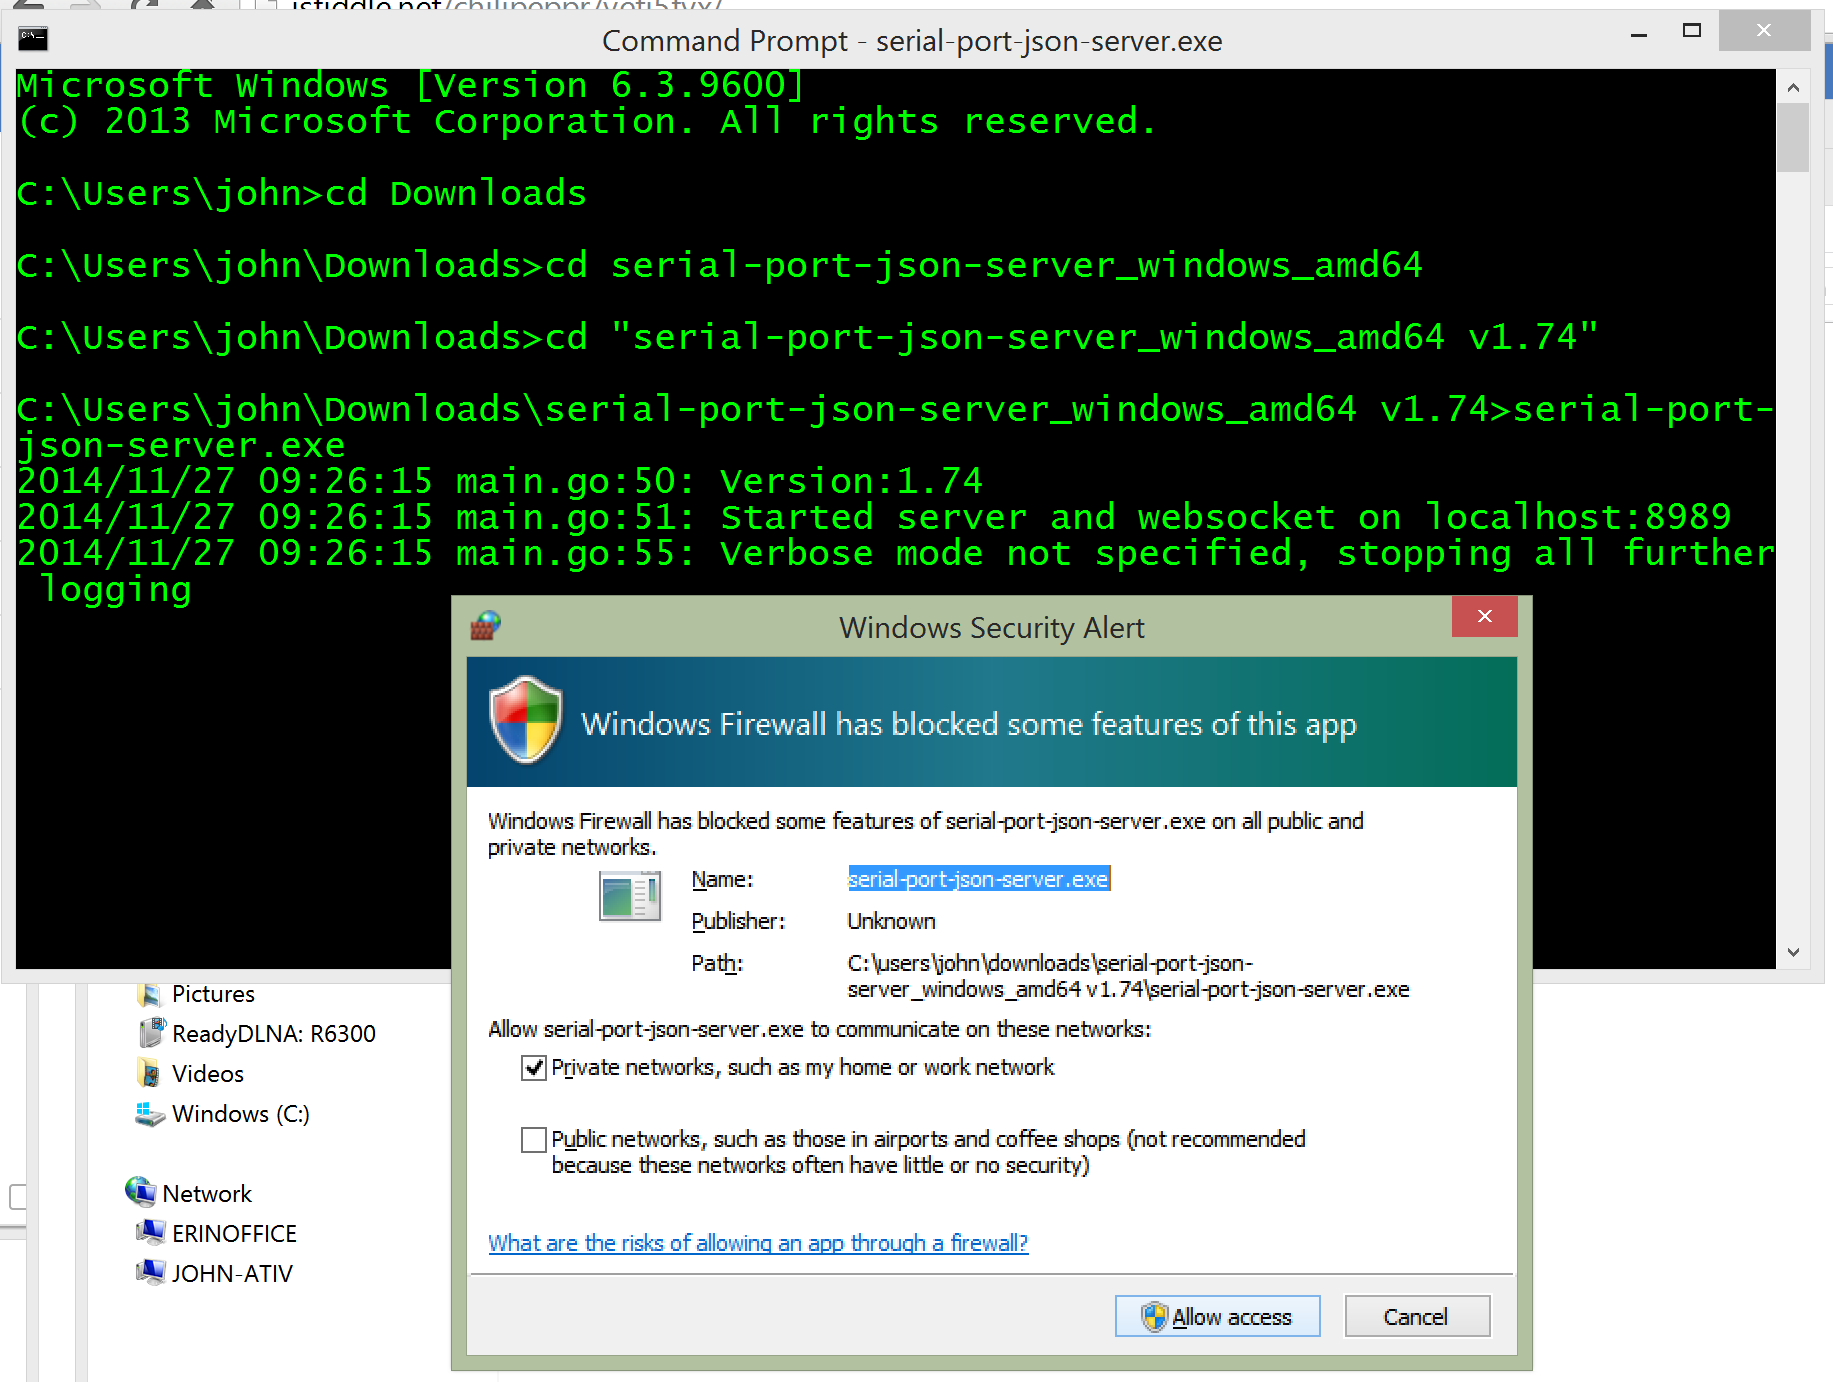This screenshot has width=1833, height=1382.
Task: Select Videos in Explorer tree
Action: pyautogui.click(x=208, y=1074)
